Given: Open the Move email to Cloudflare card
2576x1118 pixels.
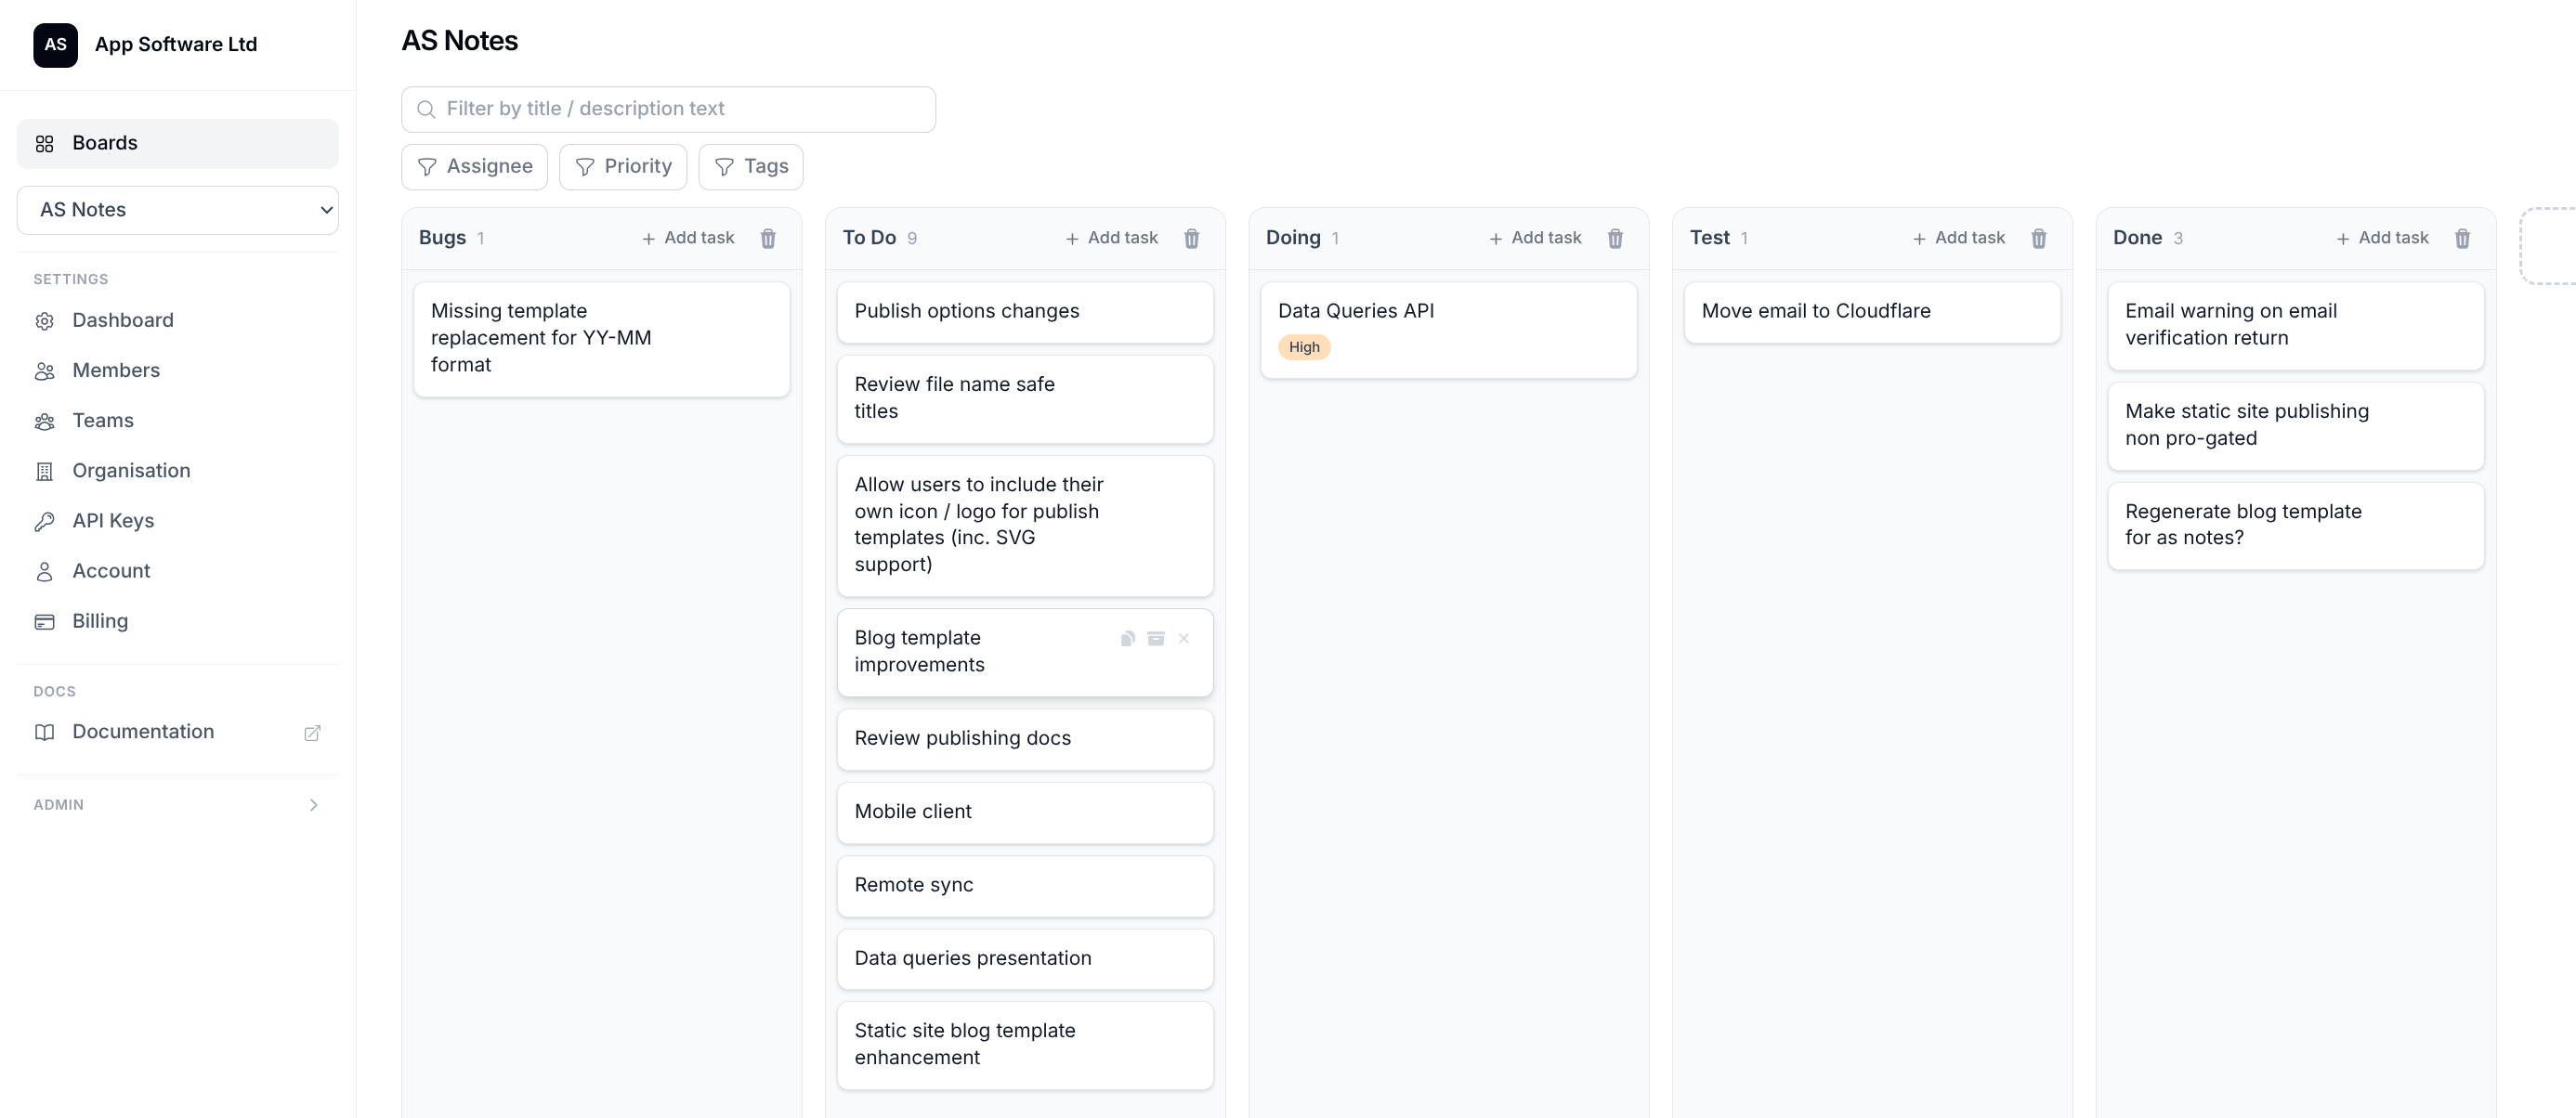Looking at the screenshot, I should point(1872,312).
